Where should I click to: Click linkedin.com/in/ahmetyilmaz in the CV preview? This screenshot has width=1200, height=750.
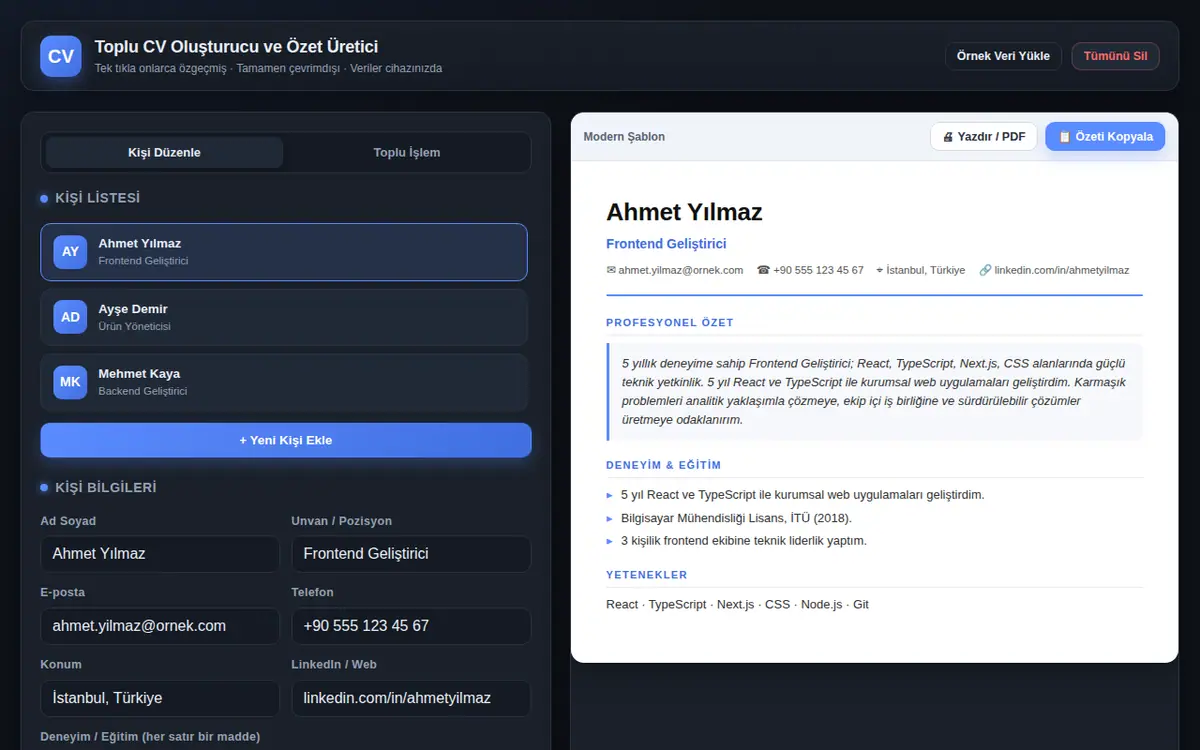[x=1061, y=270]
